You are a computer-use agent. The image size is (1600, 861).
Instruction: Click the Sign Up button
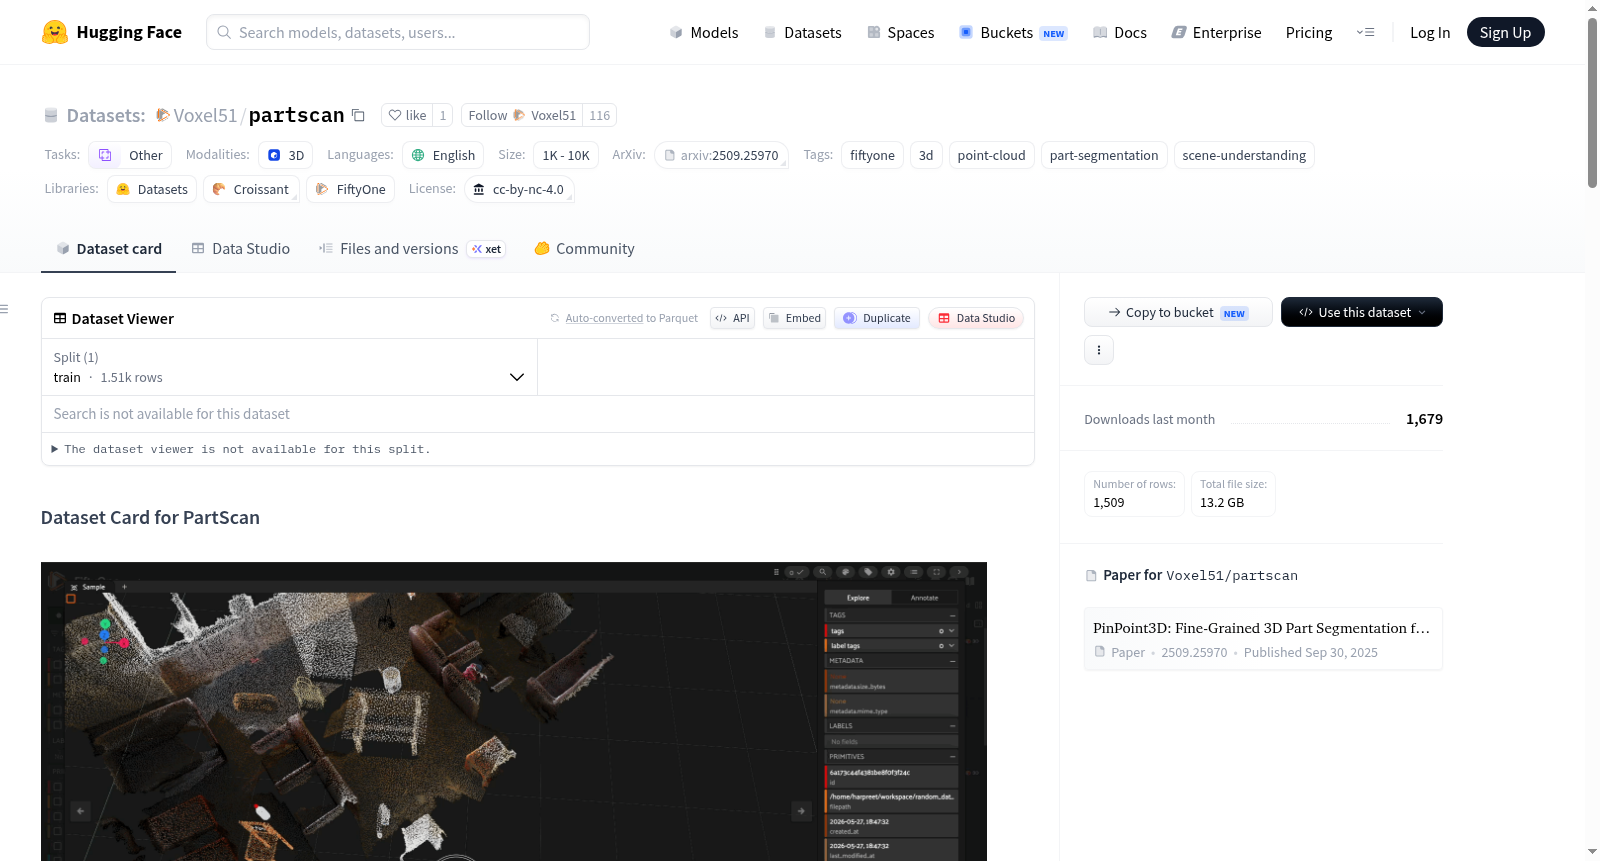1505,32
